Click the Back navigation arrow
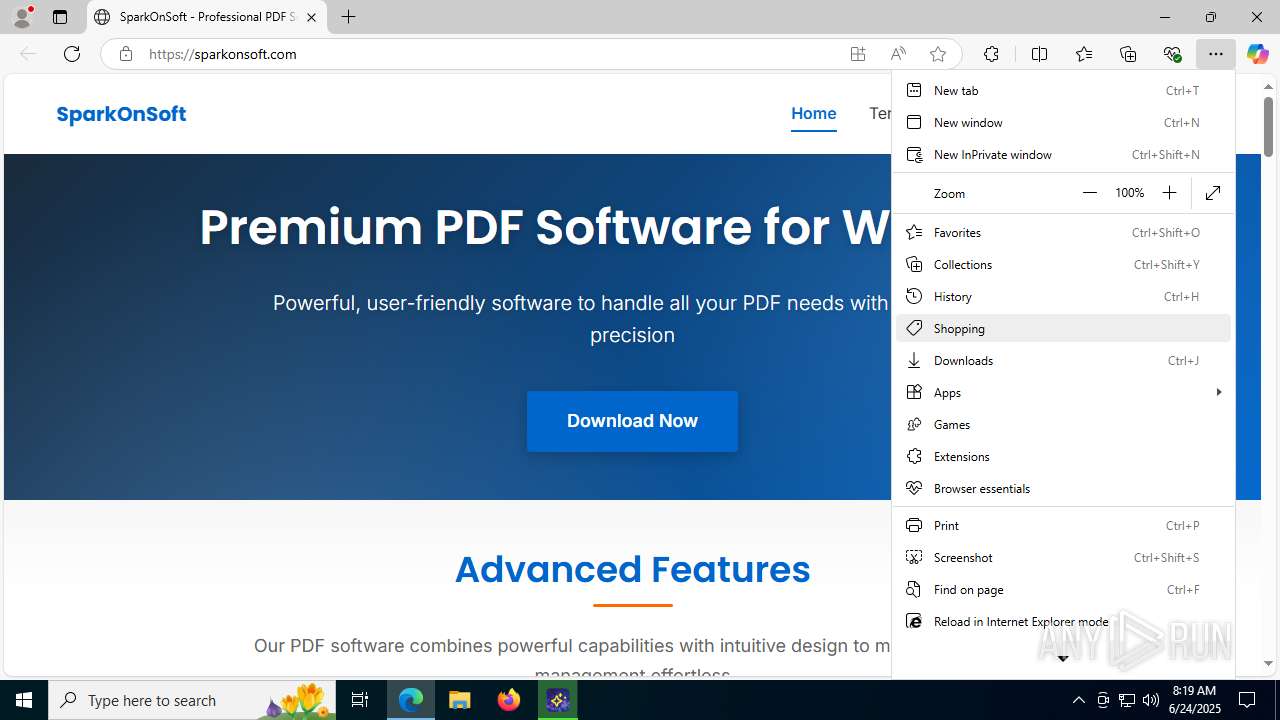Image resolution: width=1280 pixels, height=720 pixels. (x=28, y=54)
